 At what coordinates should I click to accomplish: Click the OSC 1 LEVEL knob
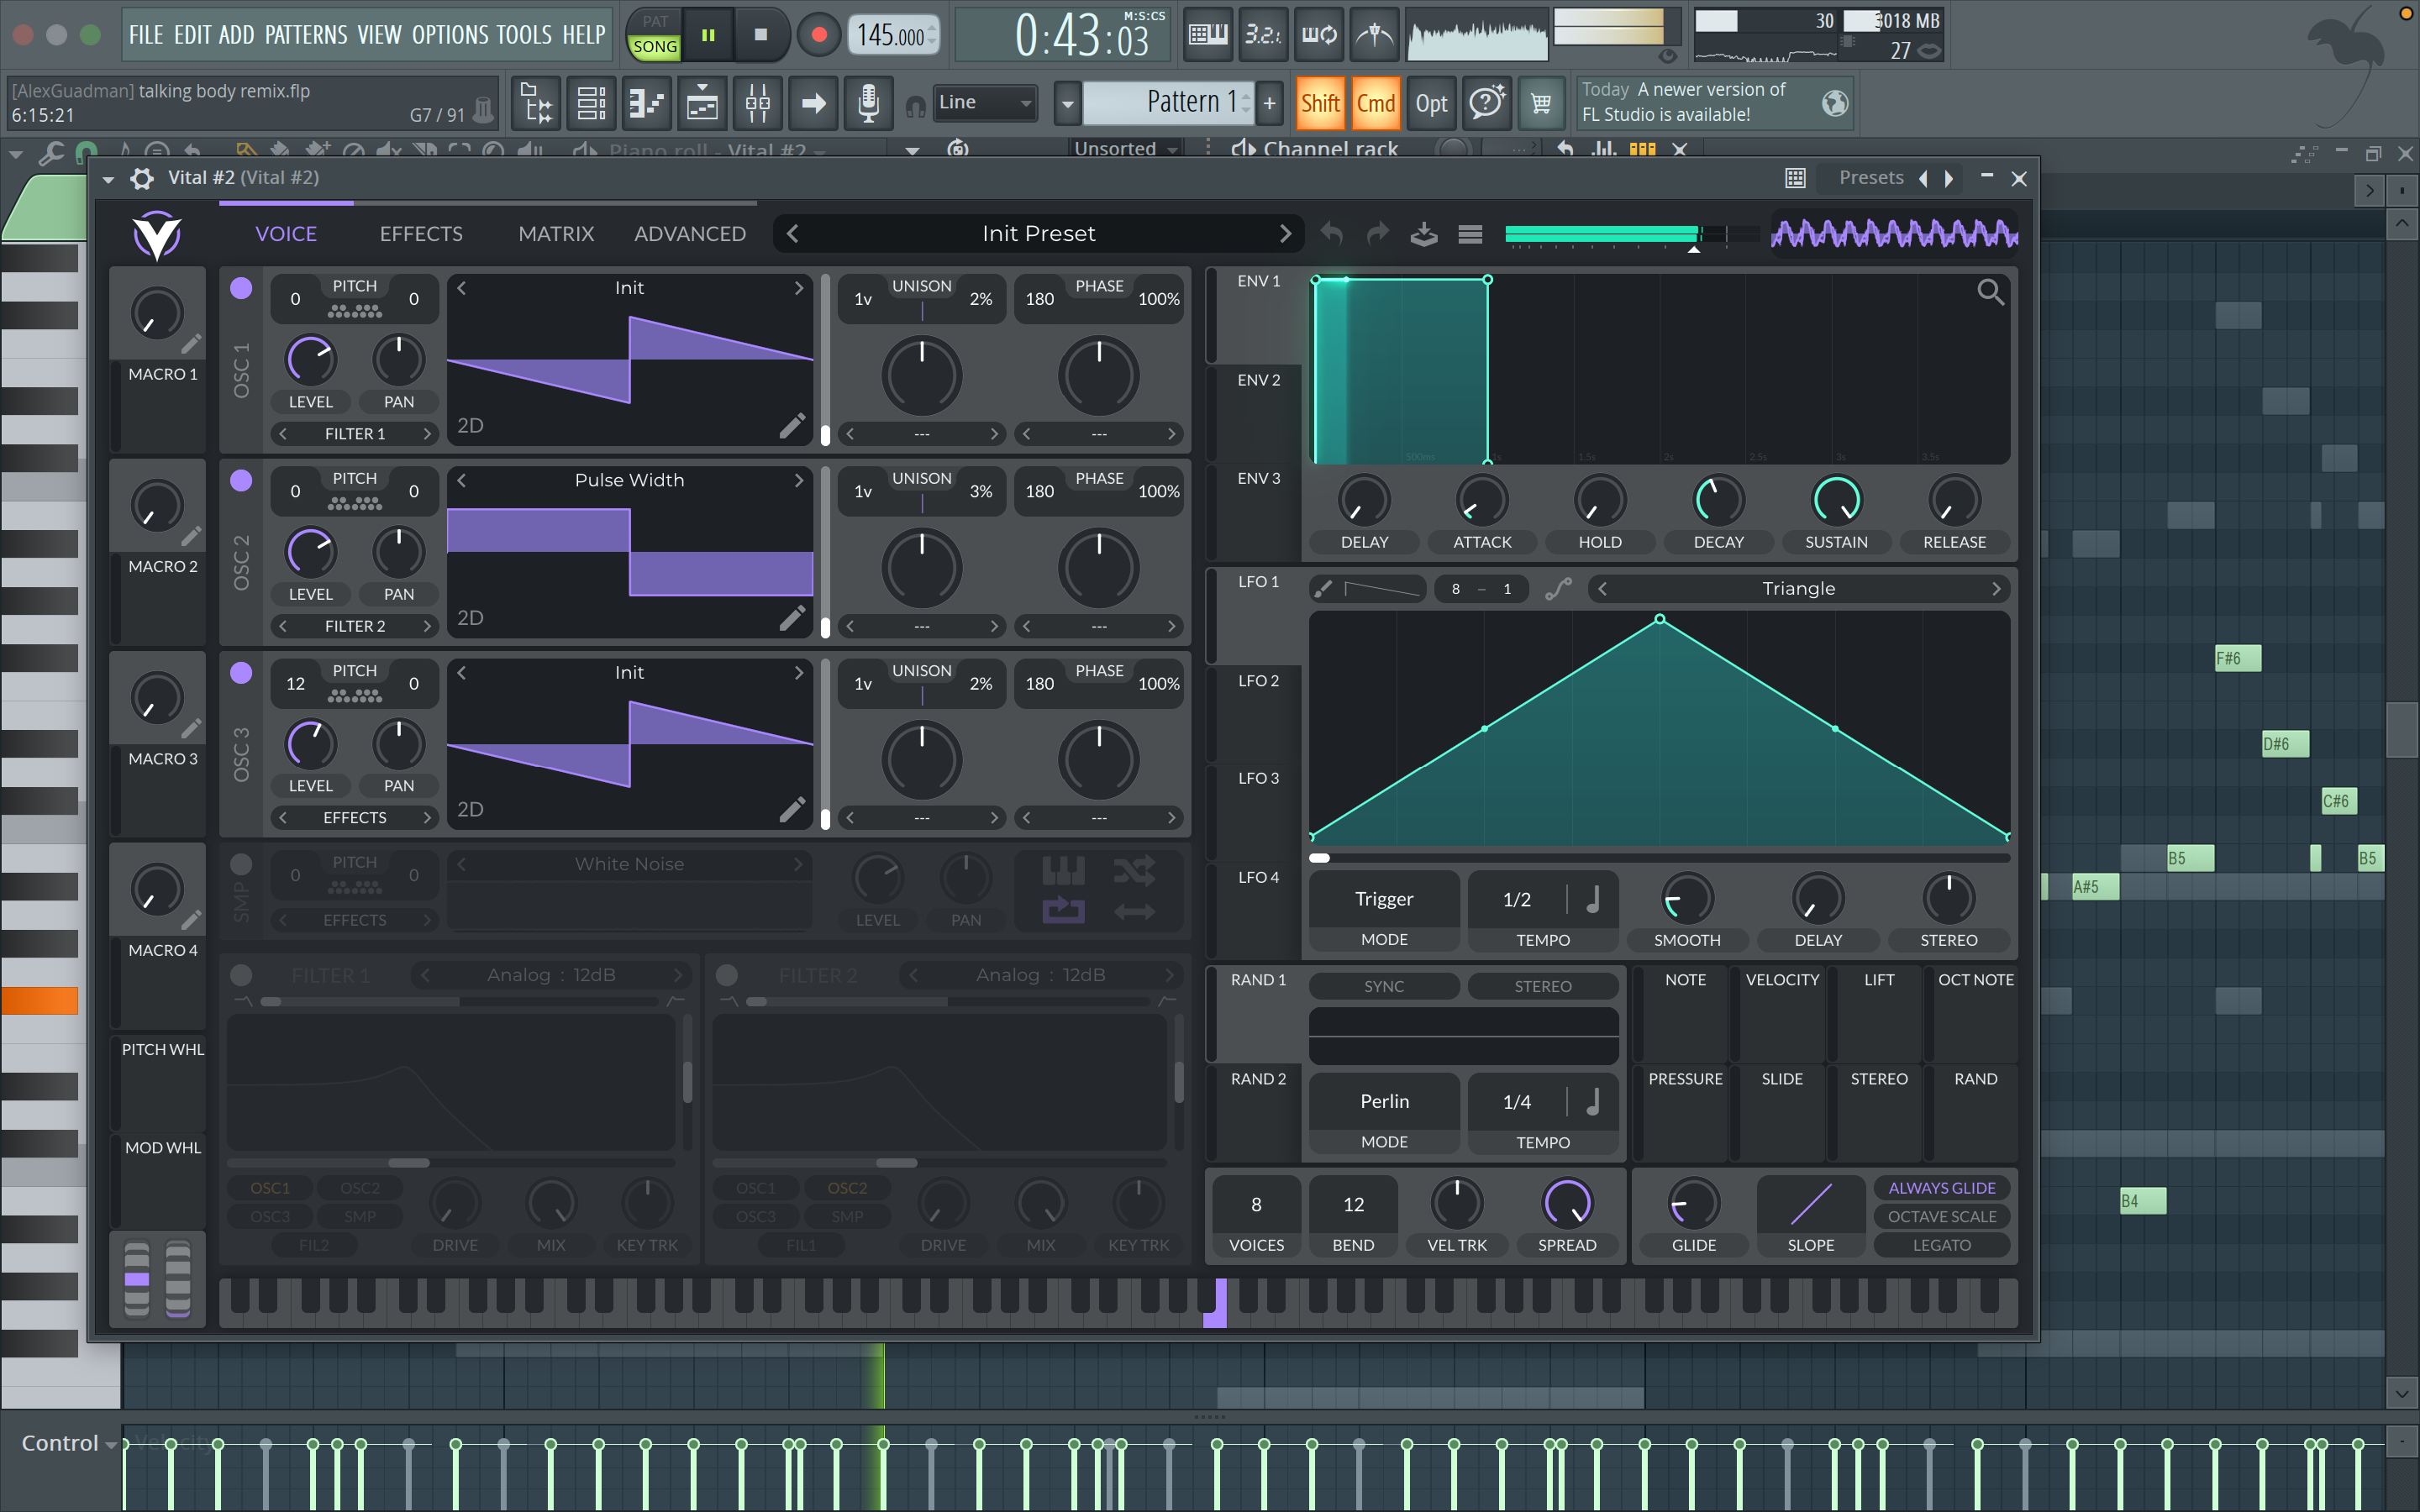[x=311, y=360]
